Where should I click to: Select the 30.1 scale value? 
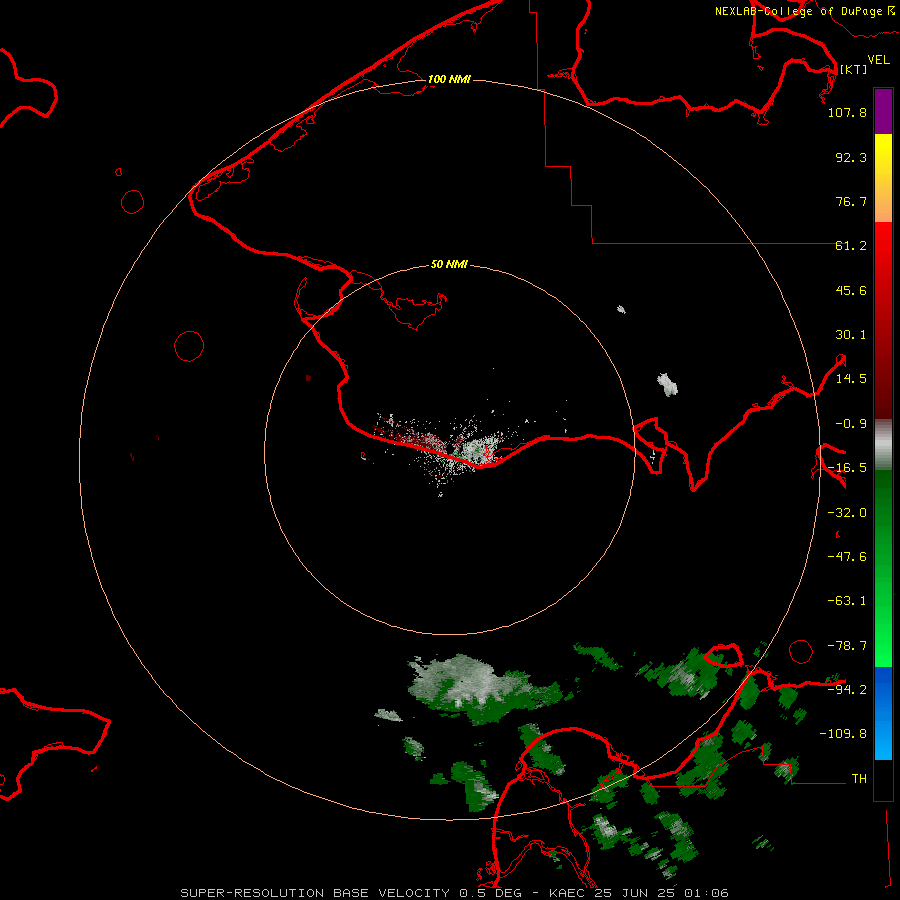851,335
